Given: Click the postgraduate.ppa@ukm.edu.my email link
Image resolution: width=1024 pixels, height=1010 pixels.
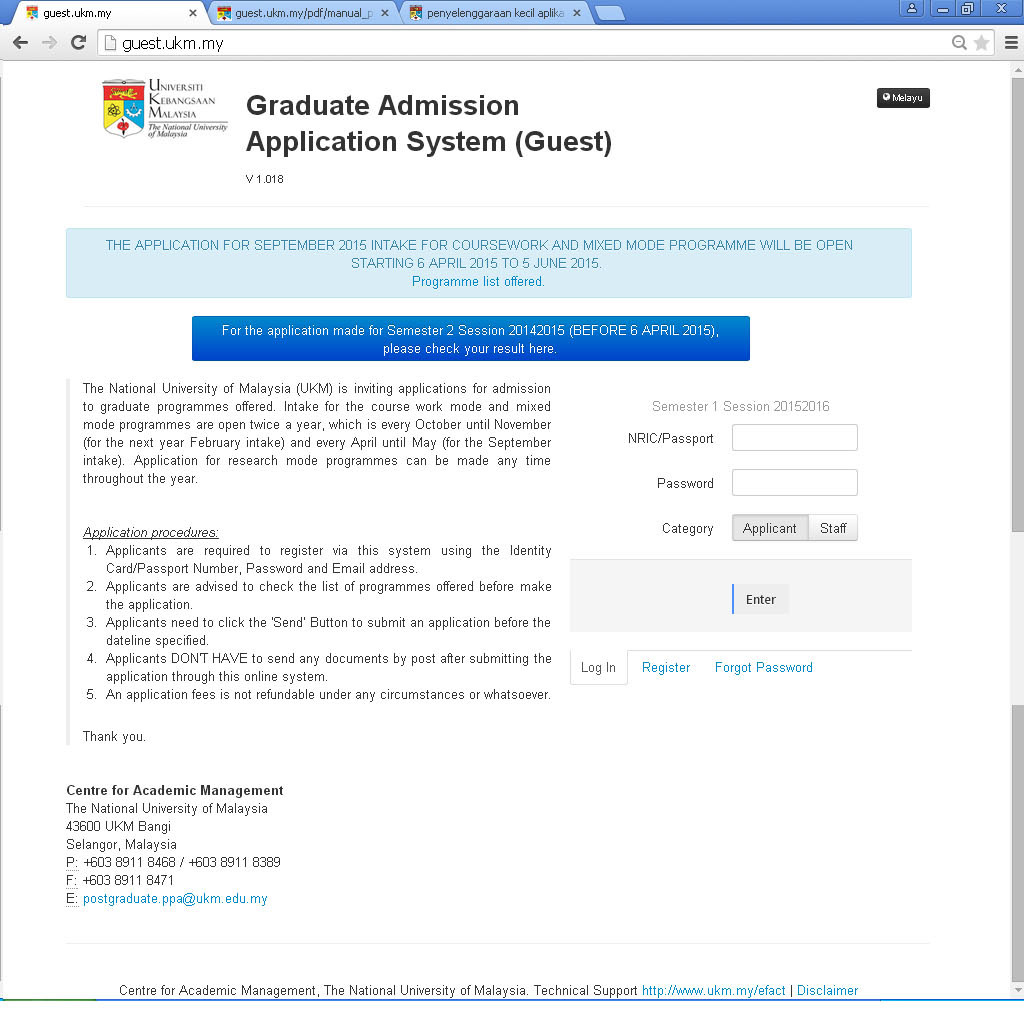Looking at the screenshot, I should point(175,899).
